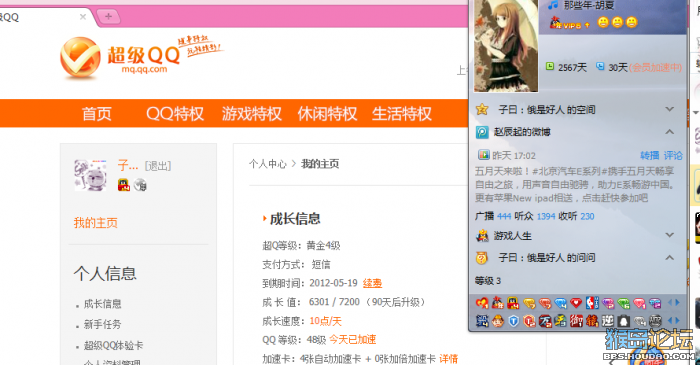This screenshot has width=700, height=365.
Task: Click the 退出 logout link
Action: pos(158,166)
